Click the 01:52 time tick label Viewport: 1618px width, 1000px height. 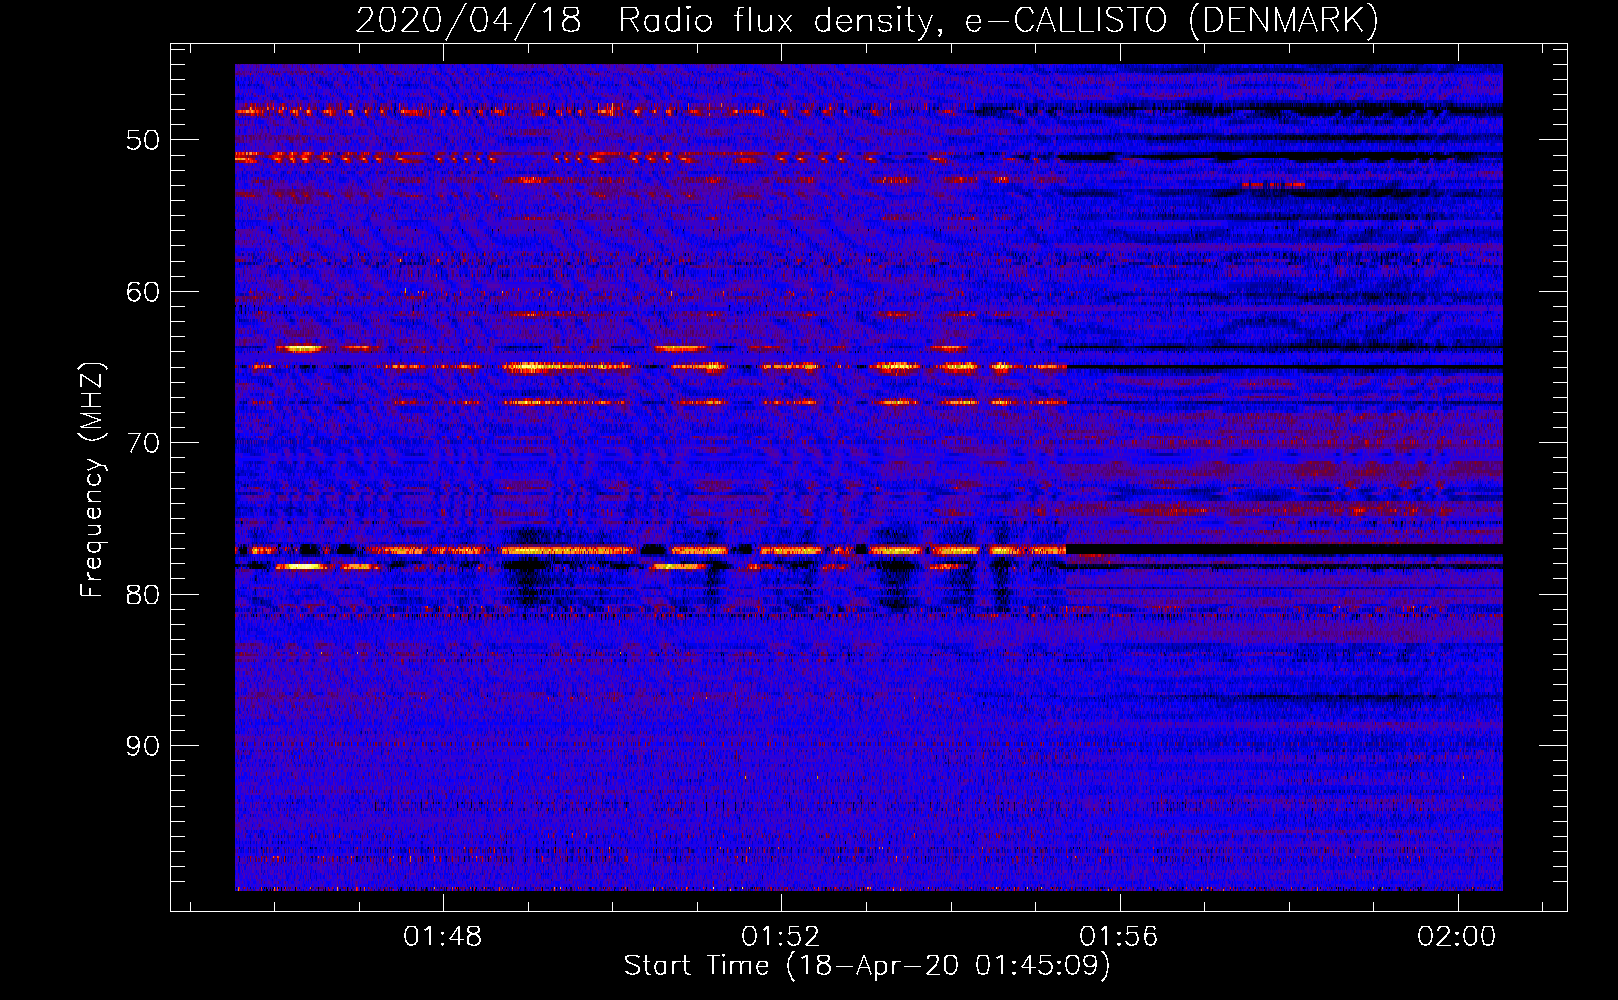pos(780,936)
